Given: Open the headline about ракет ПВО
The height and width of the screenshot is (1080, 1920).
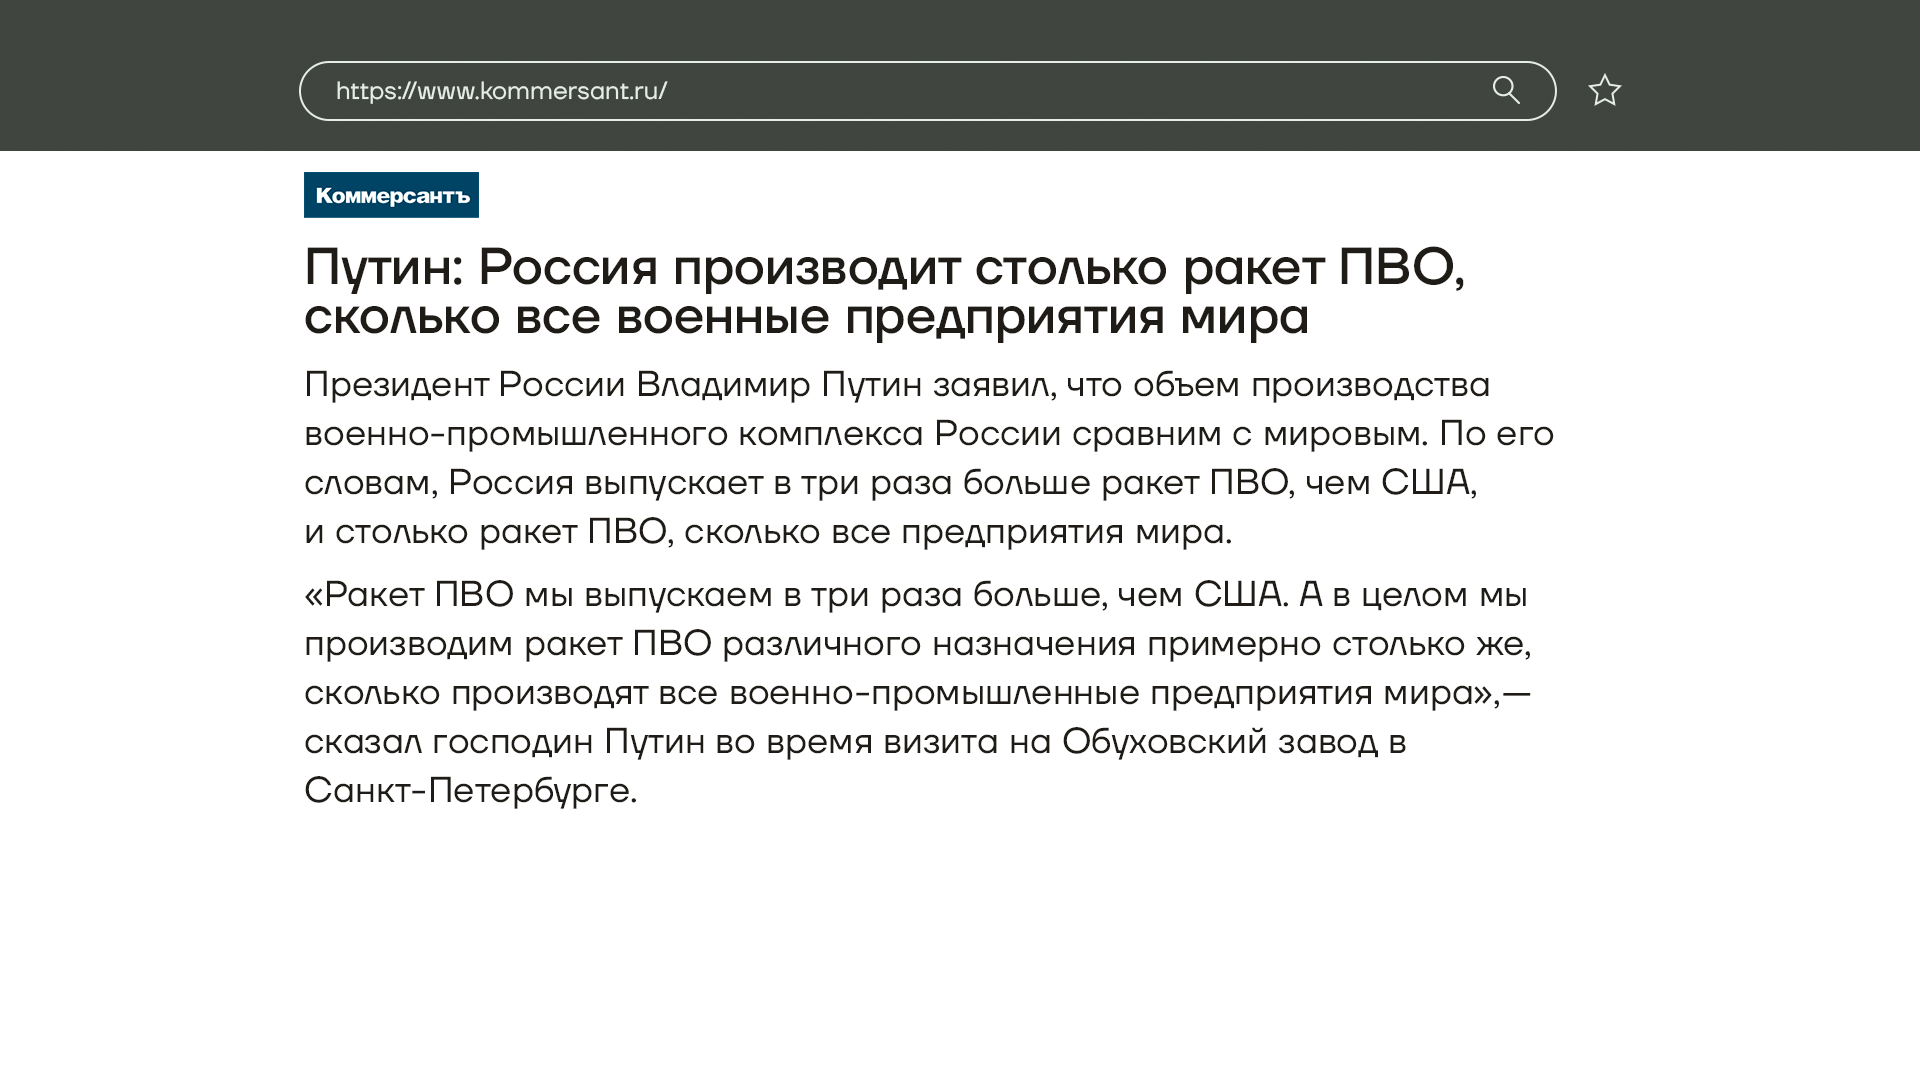Looking at the screenshot, I should coord(884,268).
